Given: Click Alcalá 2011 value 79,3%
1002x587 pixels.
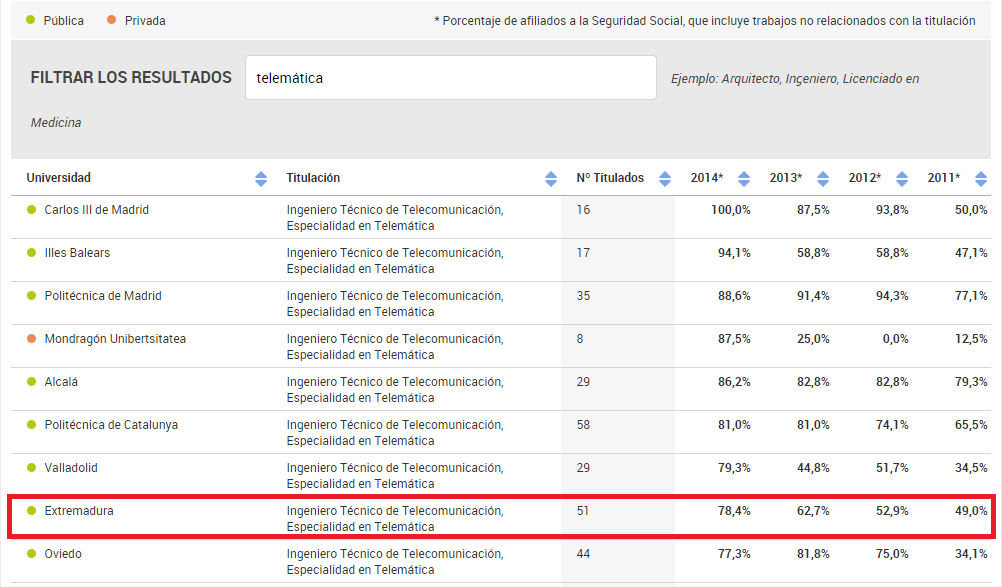Looking at the screenshot, I should [x=971, y=381].
